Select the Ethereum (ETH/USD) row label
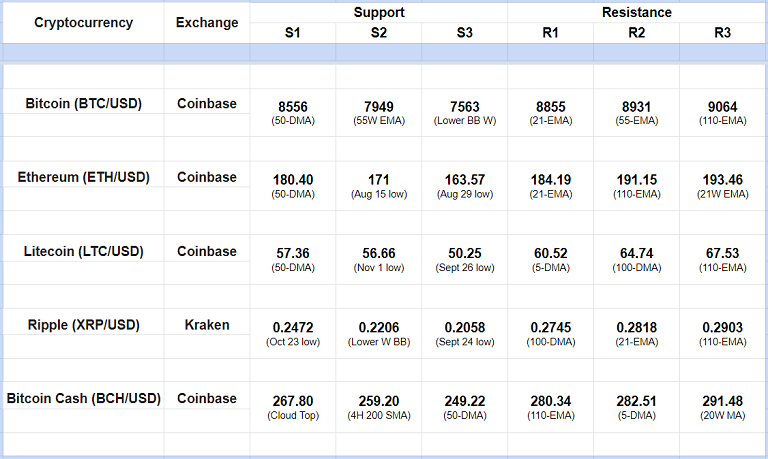 (83, 177)
